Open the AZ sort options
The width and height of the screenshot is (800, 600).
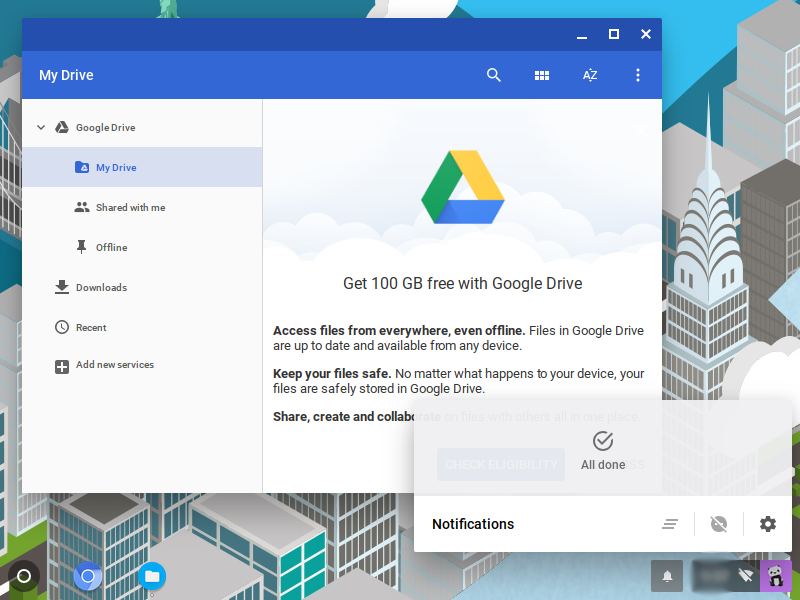pos(590,75)
